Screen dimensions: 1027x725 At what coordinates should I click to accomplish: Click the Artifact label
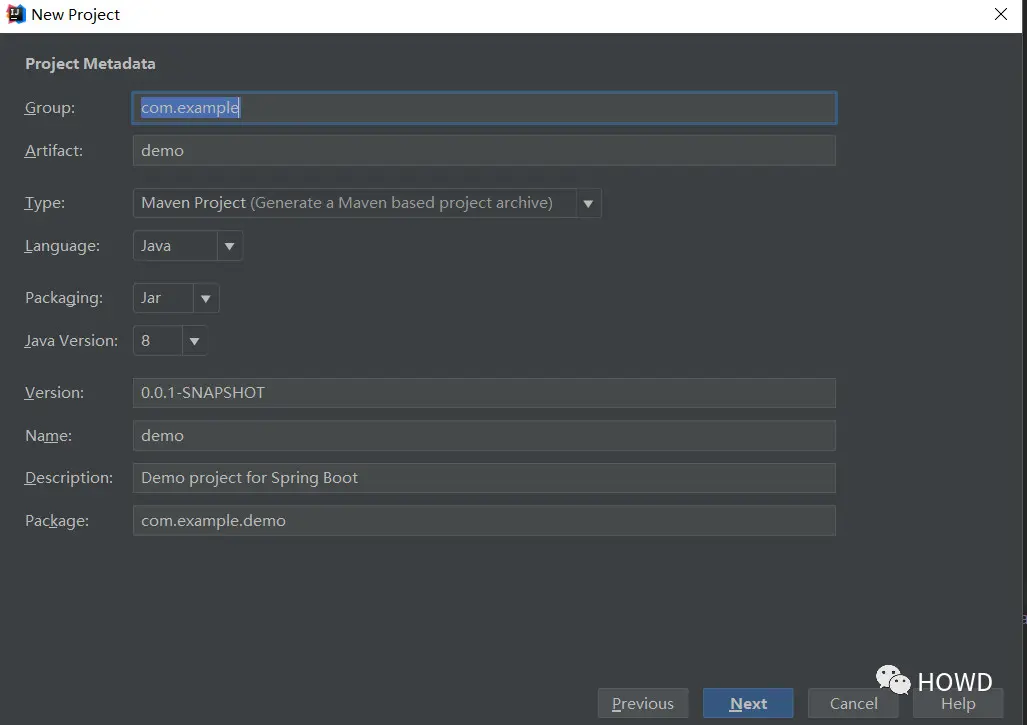click(54, 151)
